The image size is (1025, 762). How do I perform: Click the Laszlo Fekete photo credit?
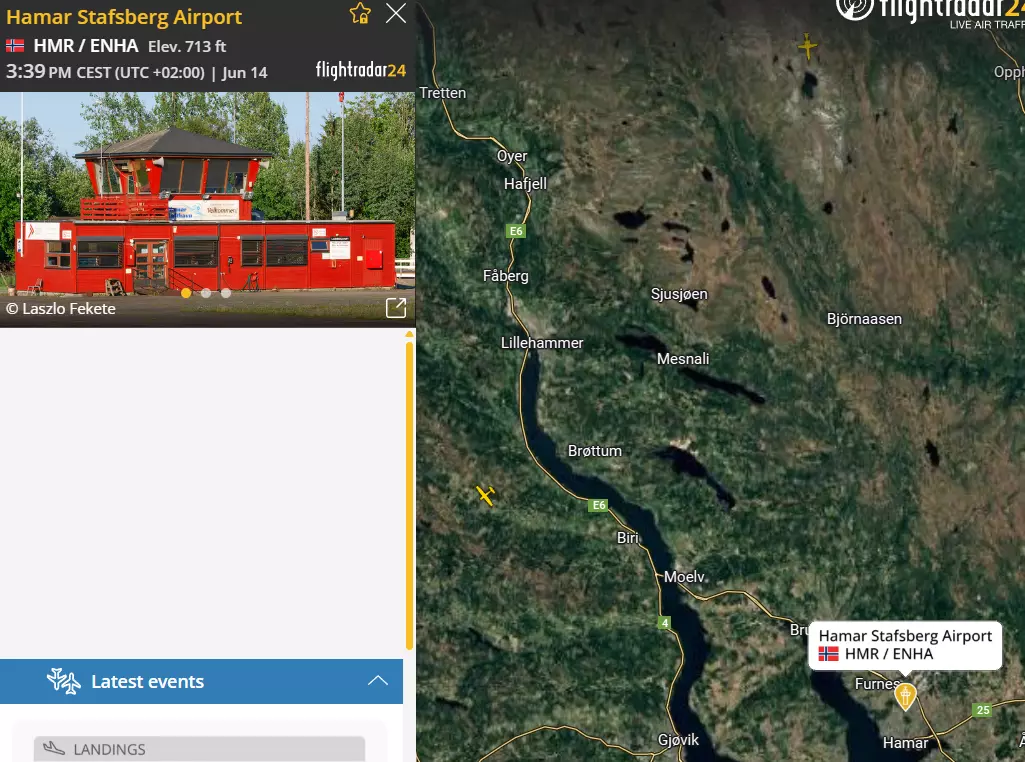click(x=61, y=308)
